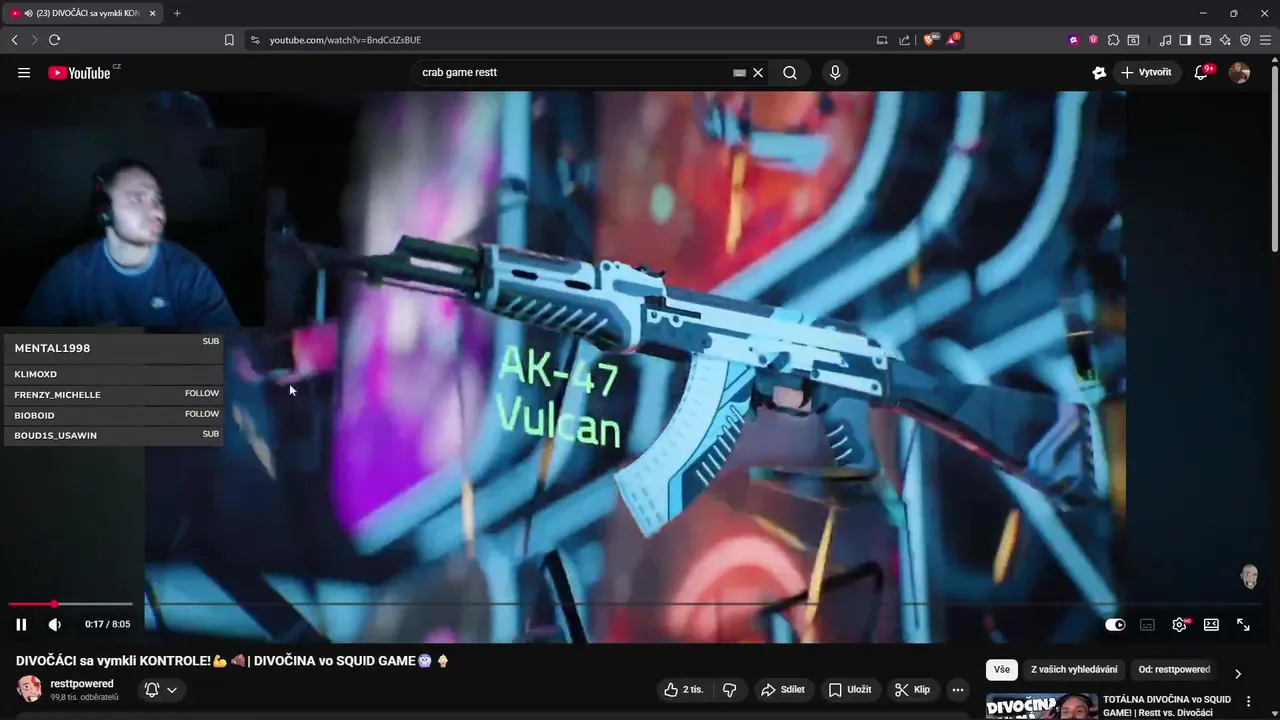Focus the YouTube search input field
1280x720 pixels.
575,72
